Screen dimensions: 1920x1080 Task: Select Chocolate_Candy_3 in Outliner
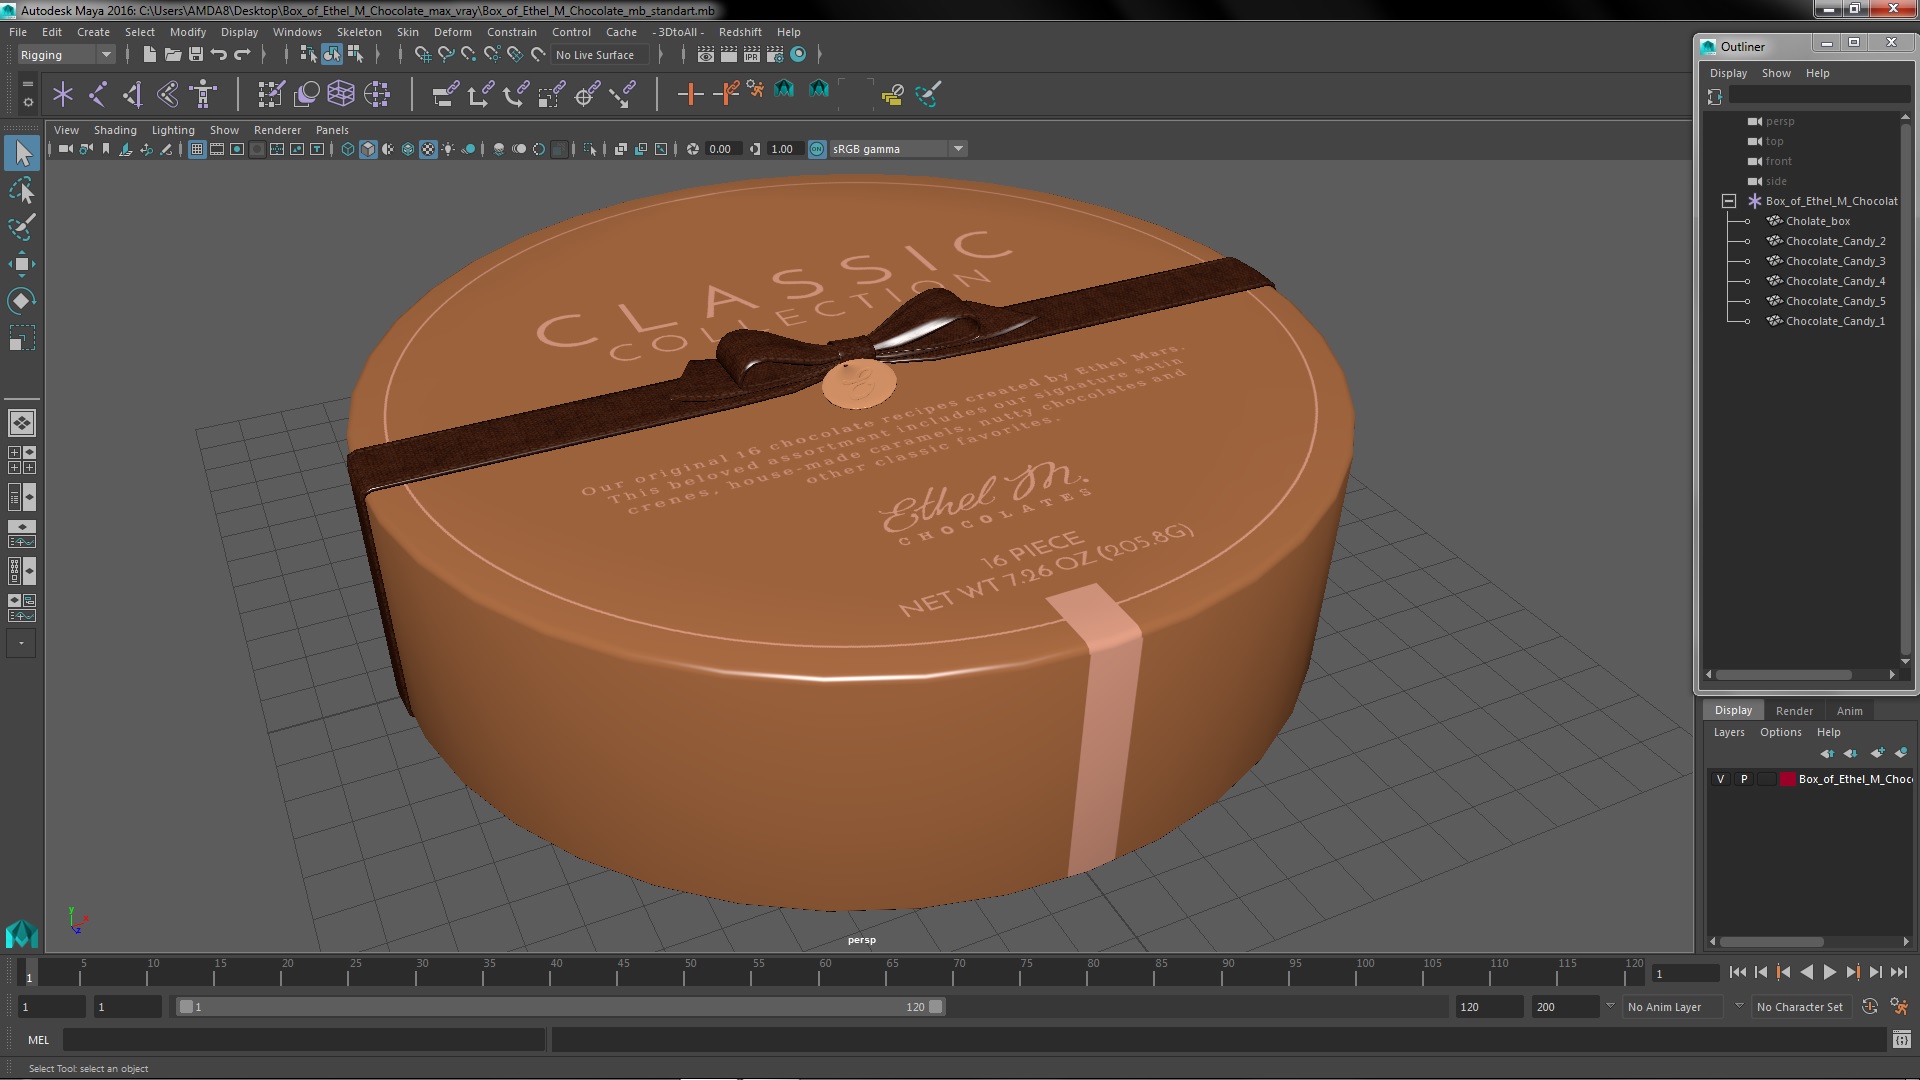pos(1835,261)
